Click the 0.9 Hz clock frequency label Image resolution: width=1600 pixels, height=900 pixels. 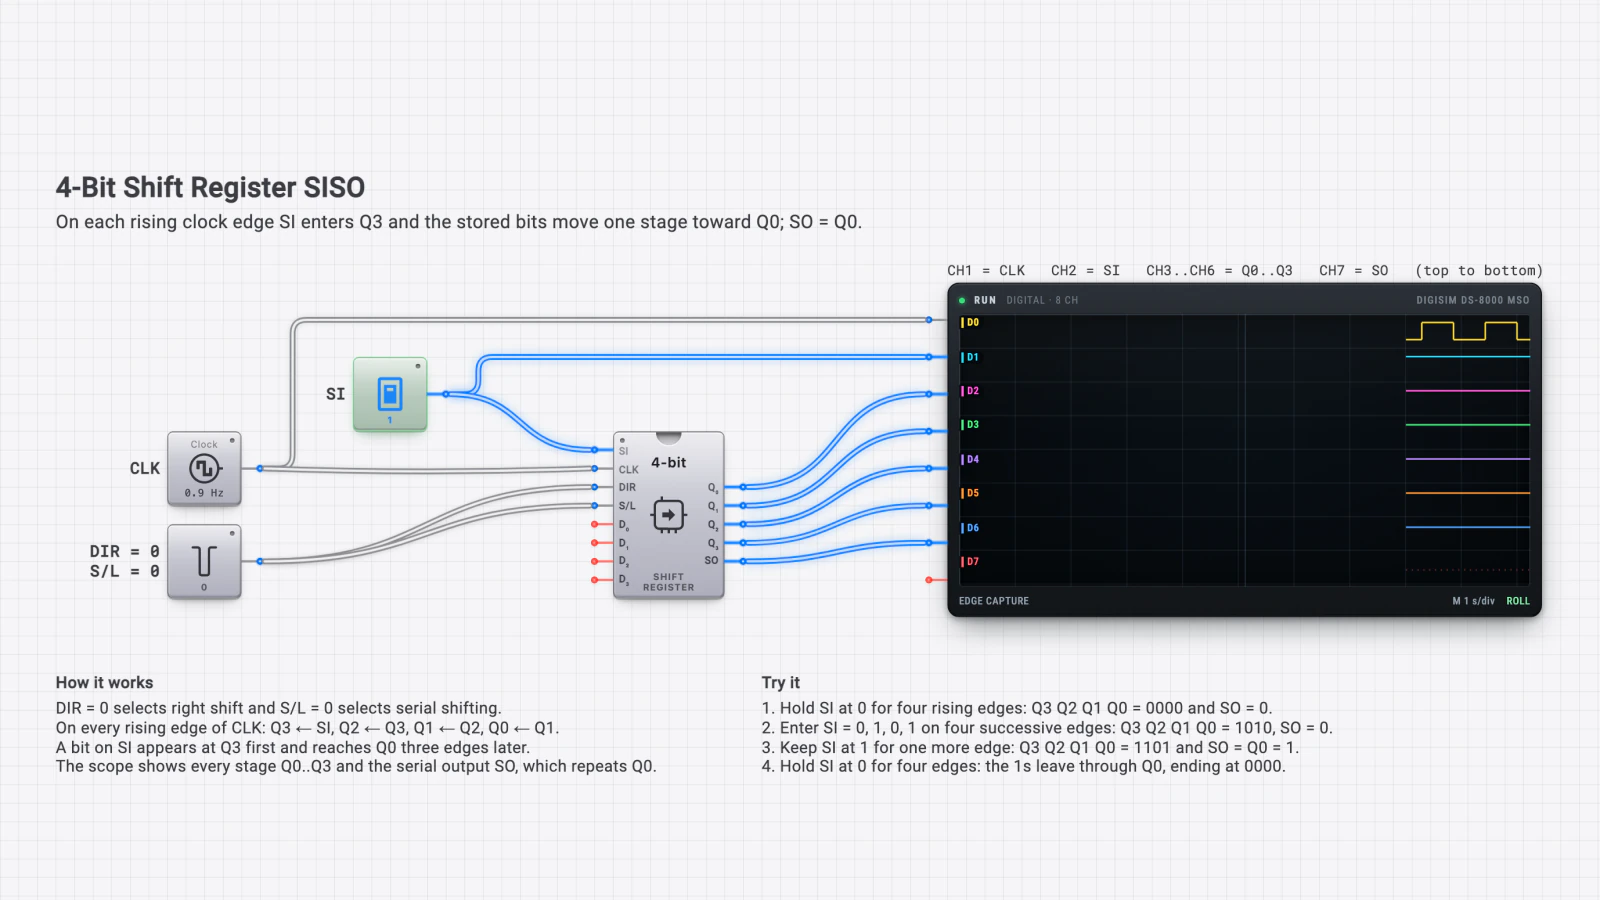click(204, 493)
